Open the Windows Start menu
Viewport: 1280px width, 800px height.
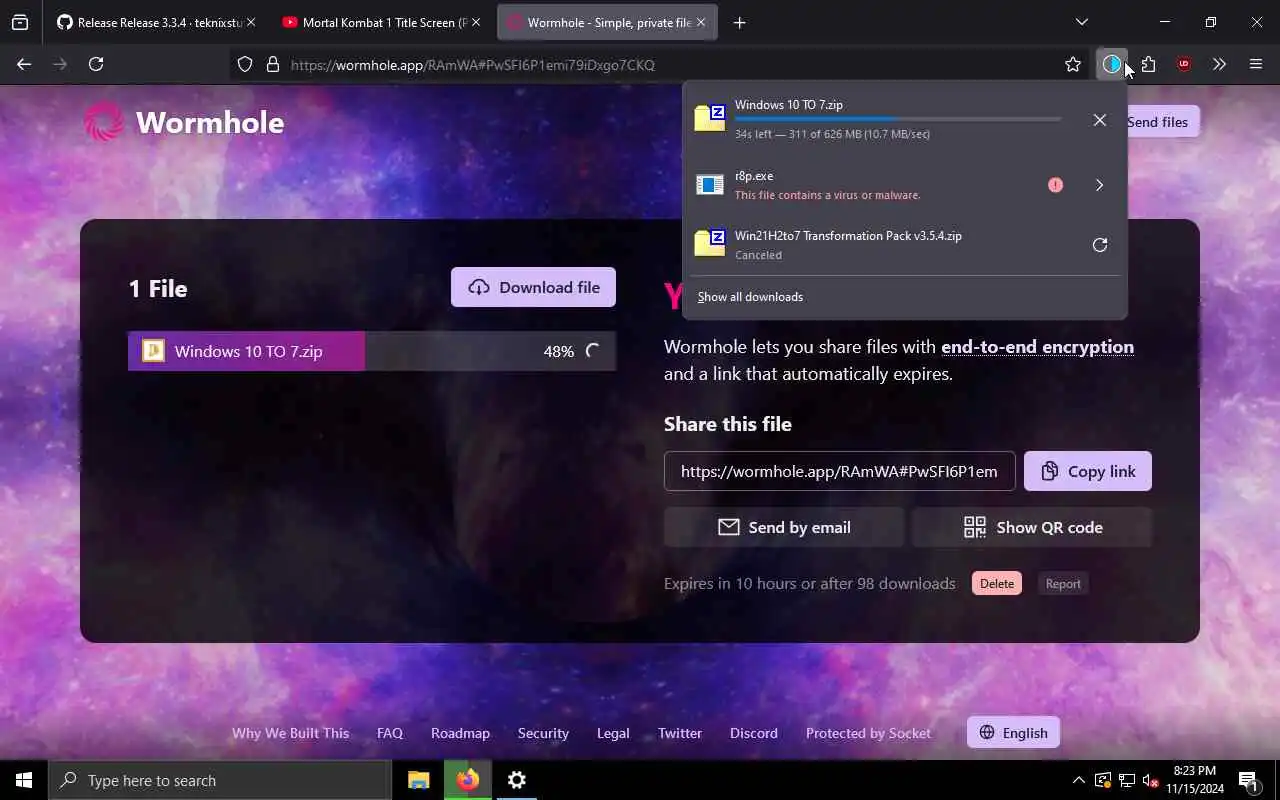(x=24, y=780)
